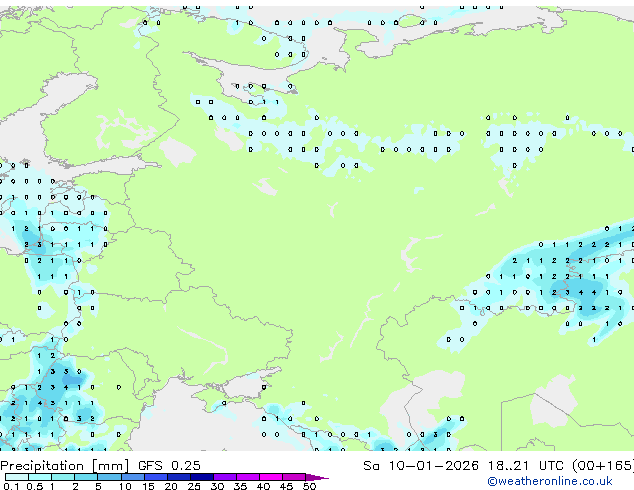Click the '15' legend scale label
The height and width of the screenshot is (490, 634).
(x=148, y=486)
